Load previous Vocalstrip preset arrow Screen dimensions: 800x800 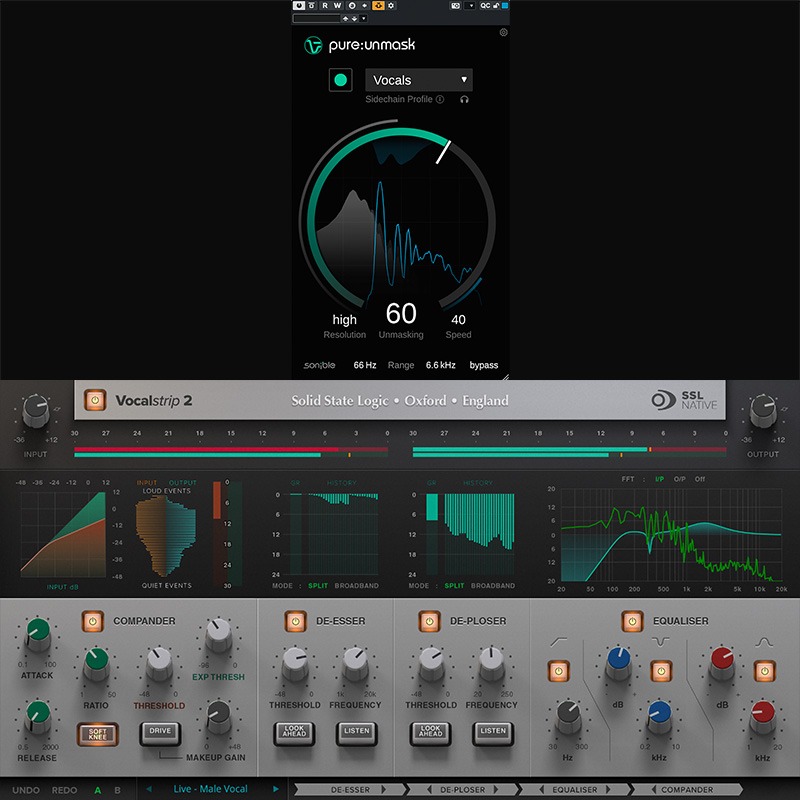click(x=149, y=789)
